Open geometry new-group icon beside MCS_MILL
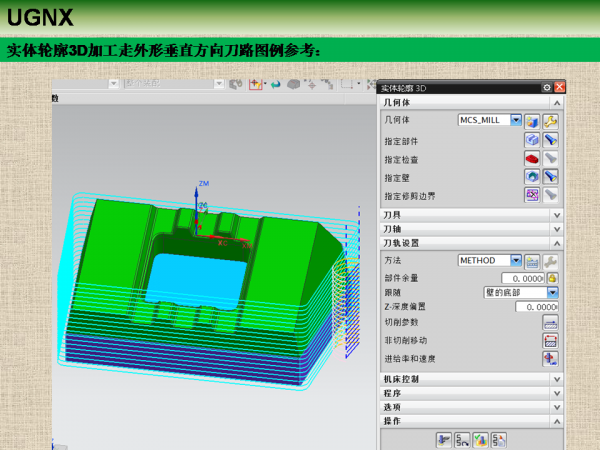 (x=532, y=121)
